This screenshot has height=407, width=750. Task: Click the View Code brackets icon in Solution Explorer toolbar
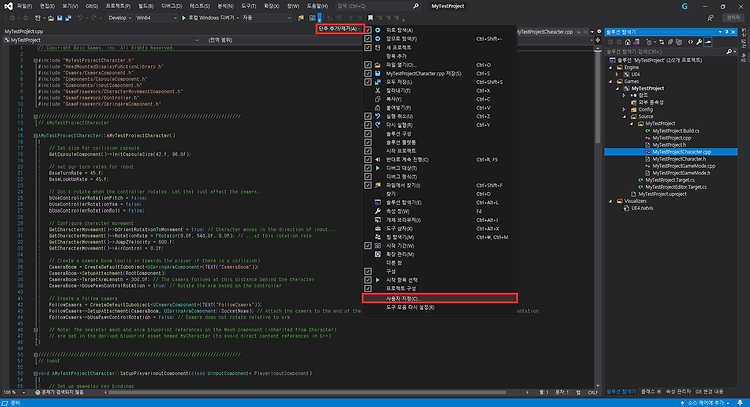tap(690, 42)
